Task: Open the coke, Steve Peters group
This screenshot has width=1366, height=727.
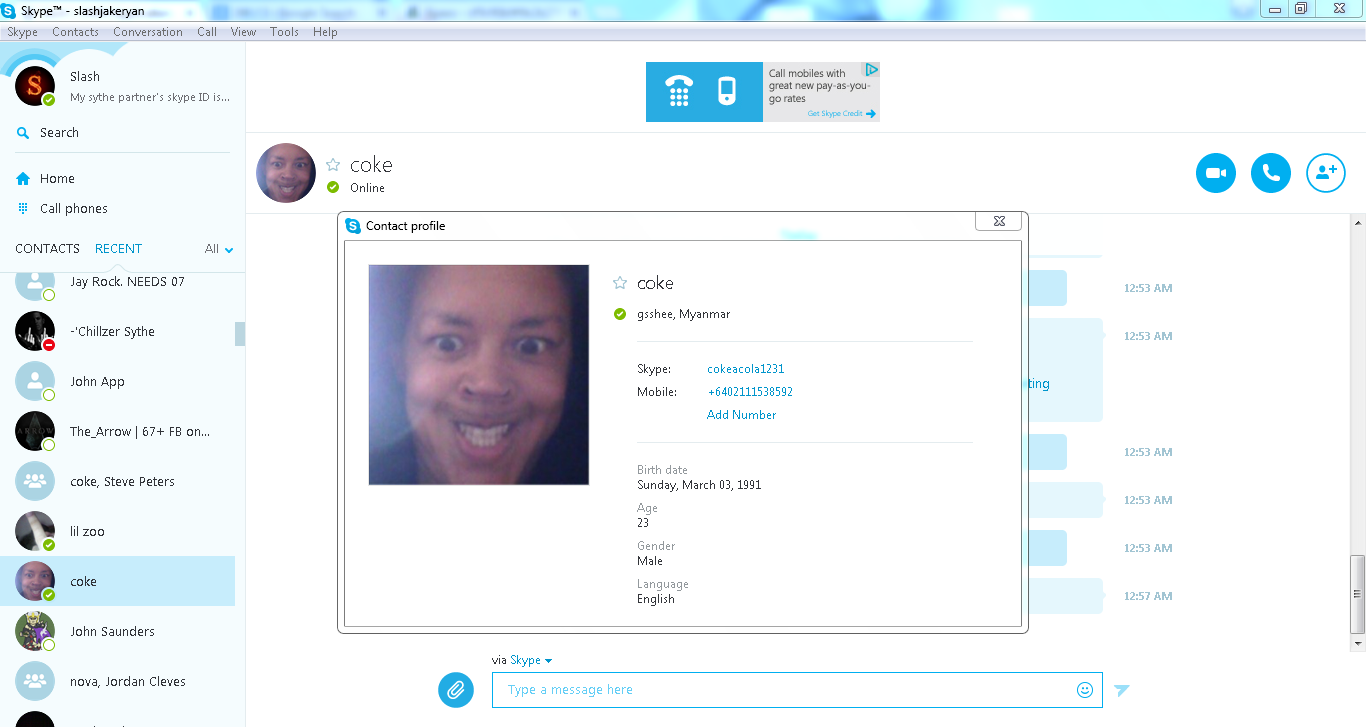Action: click(x=117, y=481)
